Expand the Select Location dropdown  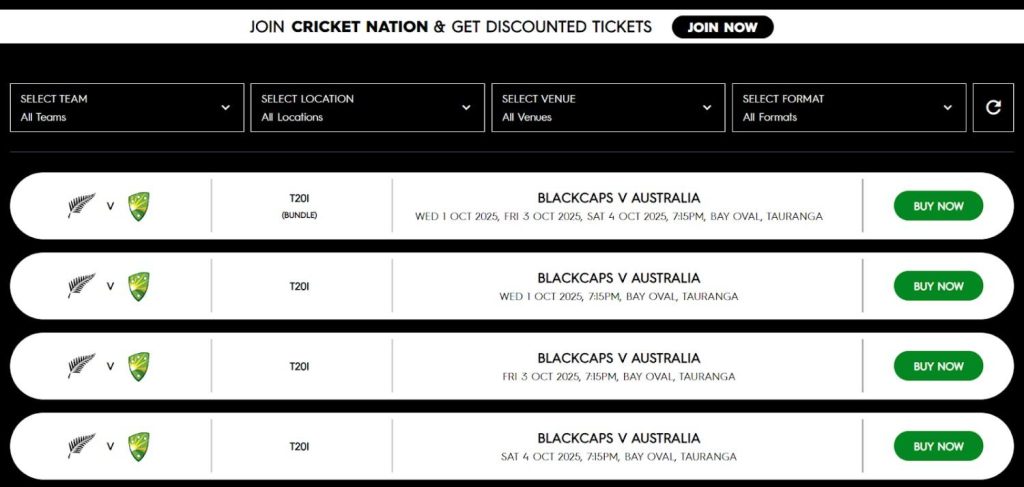(367, 108)
